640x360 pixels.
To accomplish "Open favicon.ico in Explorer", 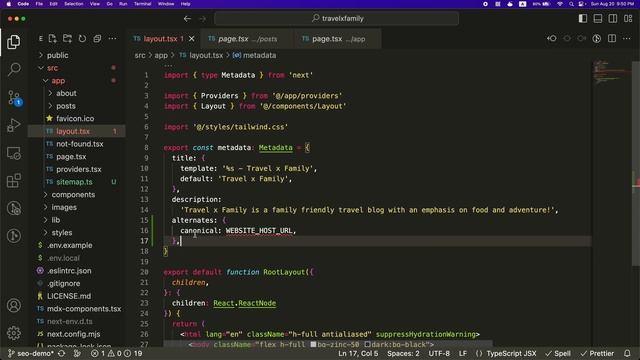I will click(x=76, y=119).
